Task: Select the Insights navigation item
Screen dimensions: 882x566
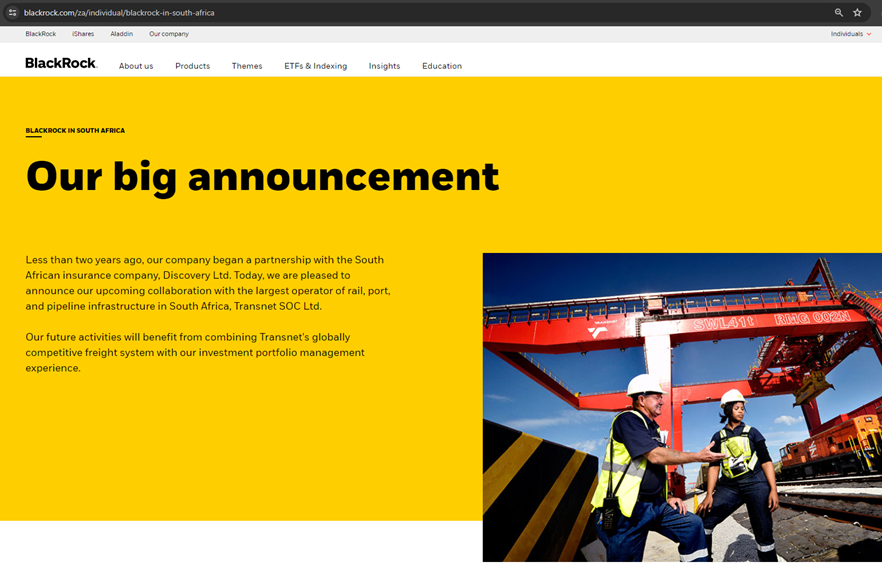Action: 384,66
